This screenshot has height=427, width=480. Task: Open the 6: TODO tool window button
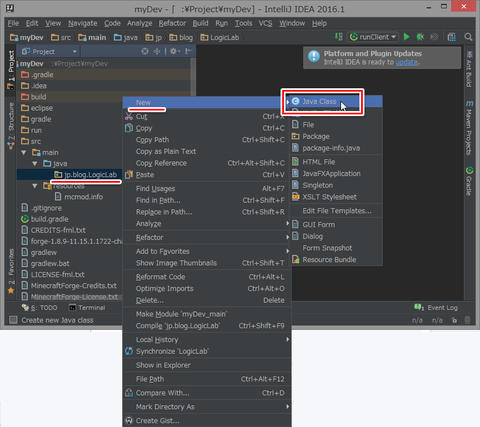pyautogui.click(x=39, y=308)
